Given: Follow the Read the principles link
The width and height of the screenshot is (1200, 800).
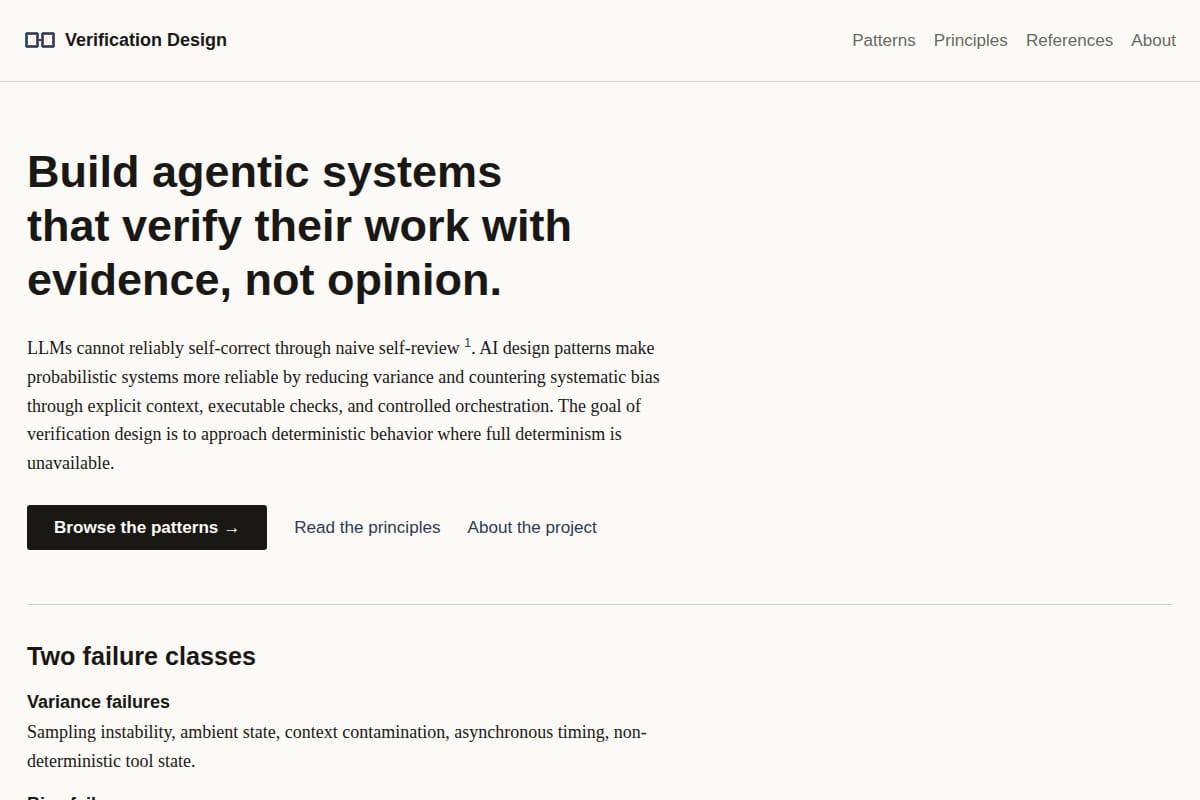Looking at the screenshot, I should 367,527.
